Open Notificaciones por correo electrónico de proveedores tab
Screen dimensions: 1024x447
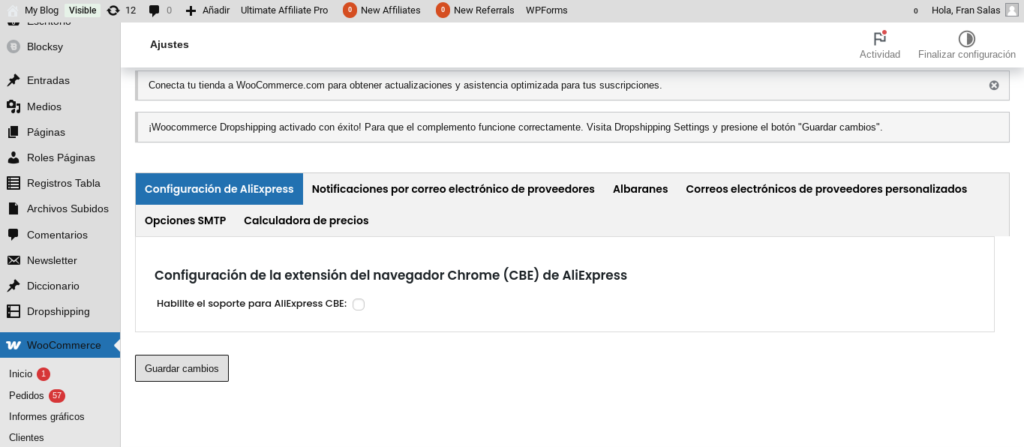pyautogui.click(x=453, y=189)
